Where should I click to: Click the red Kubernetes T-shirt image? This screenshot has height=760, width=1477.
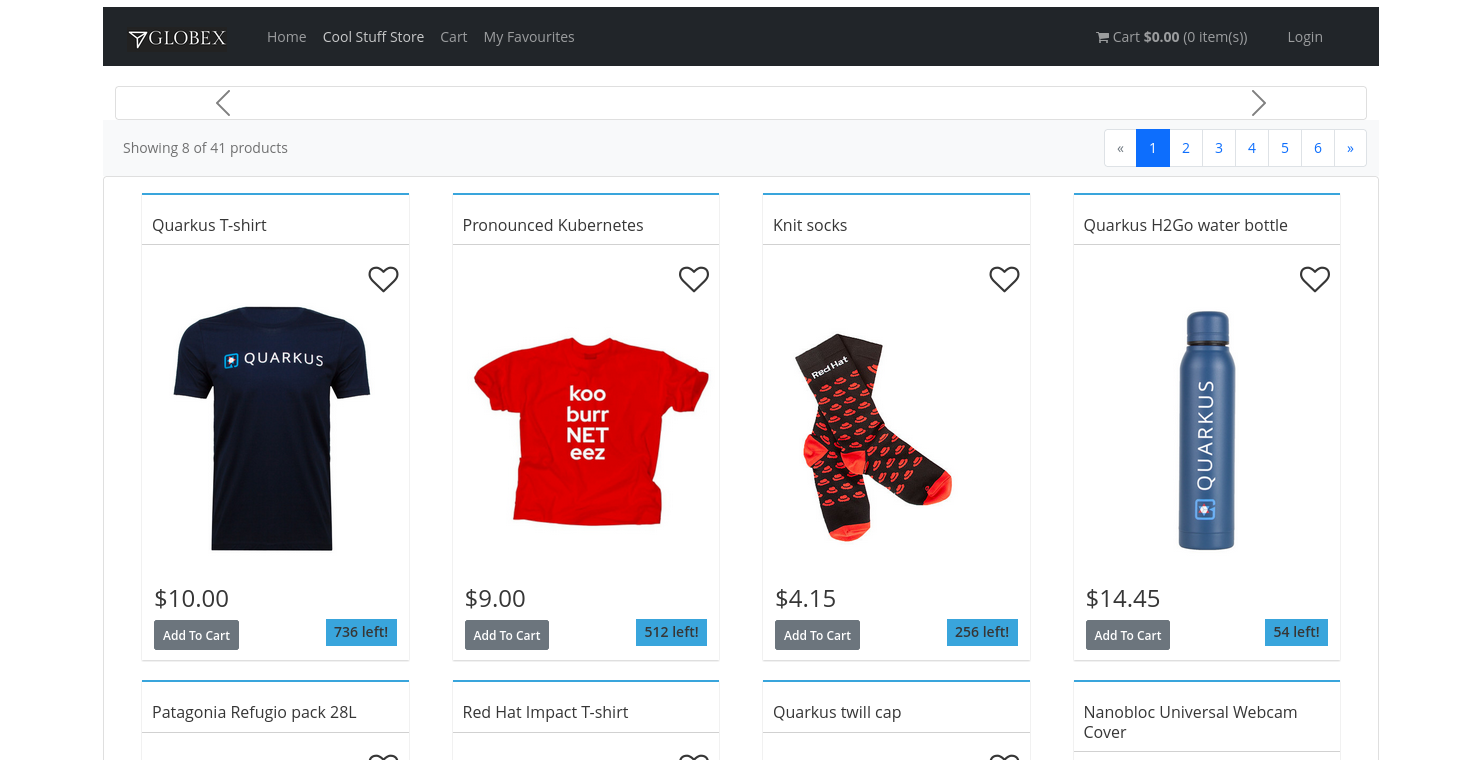(590, 430)
